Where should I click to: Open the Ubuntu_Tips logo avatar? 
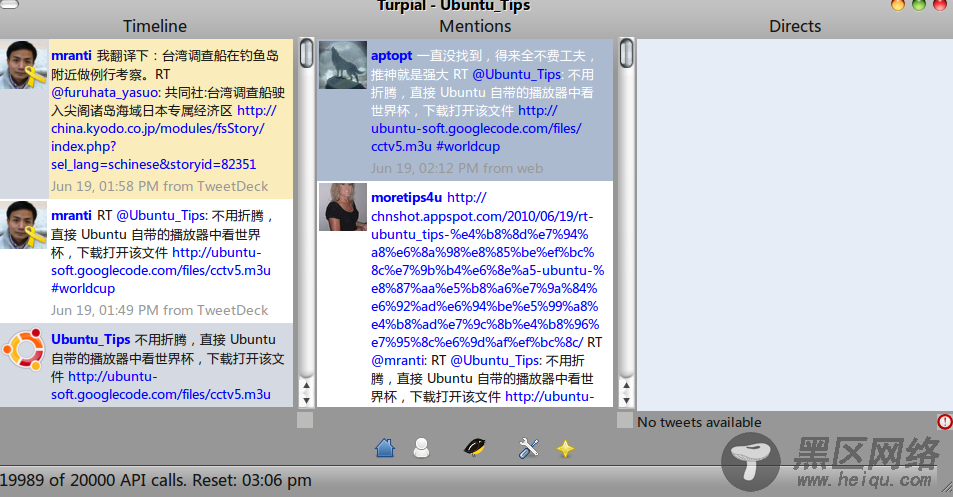pos(24,349)
